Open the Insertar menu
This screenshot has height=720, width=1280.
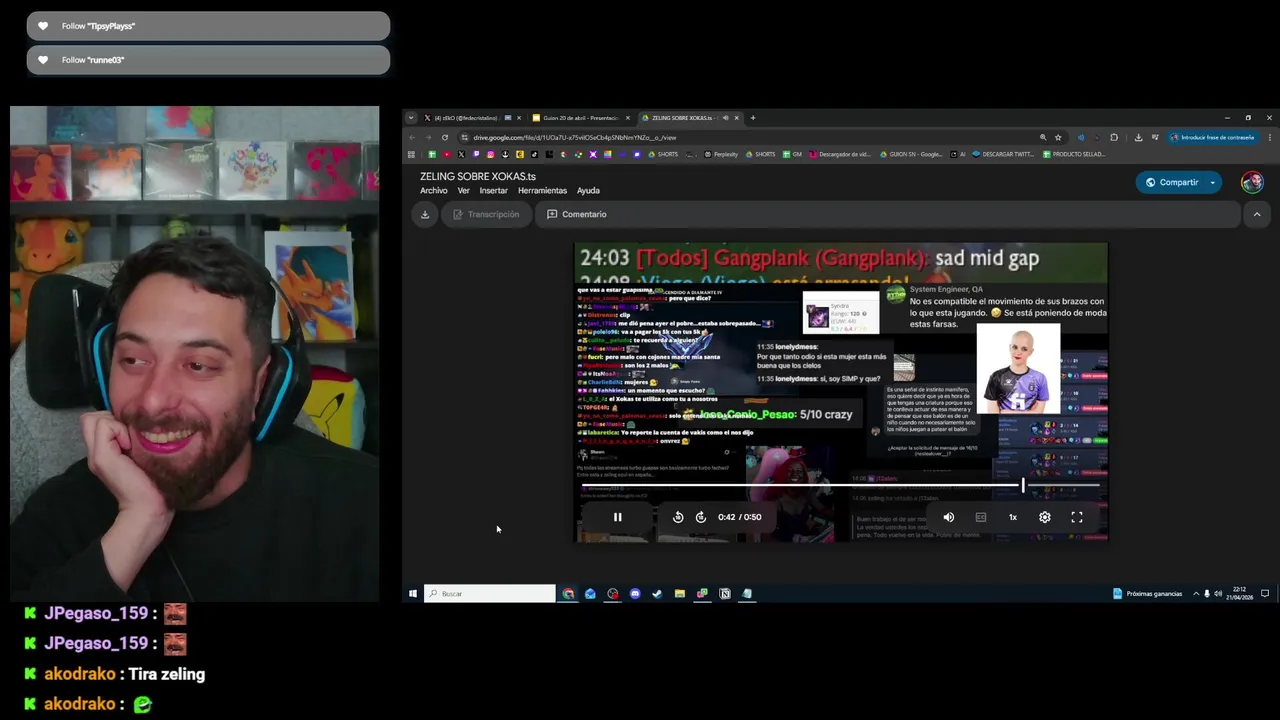494,191
